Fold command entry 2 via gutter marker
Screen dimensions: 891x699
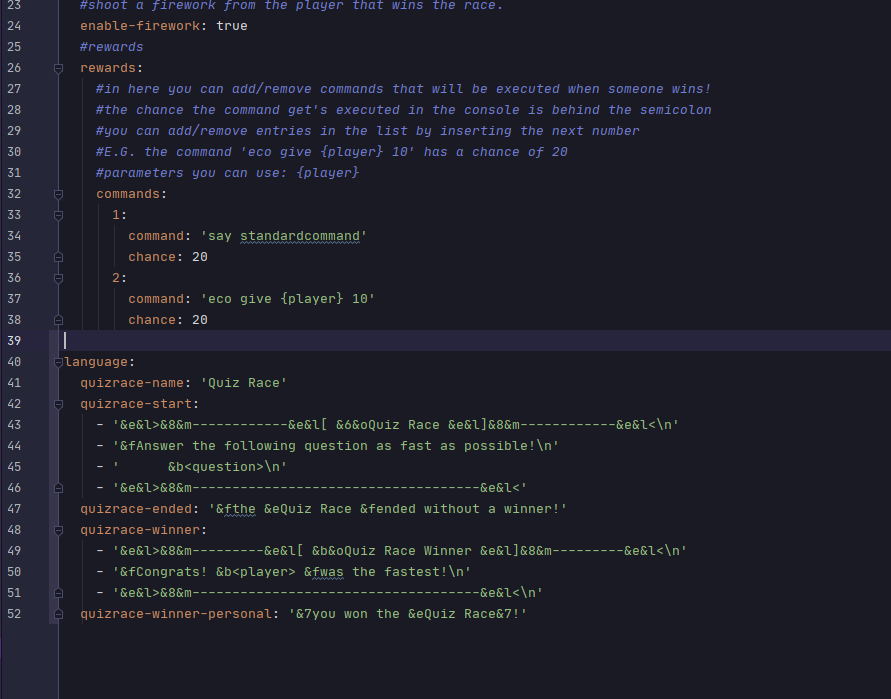58,278
